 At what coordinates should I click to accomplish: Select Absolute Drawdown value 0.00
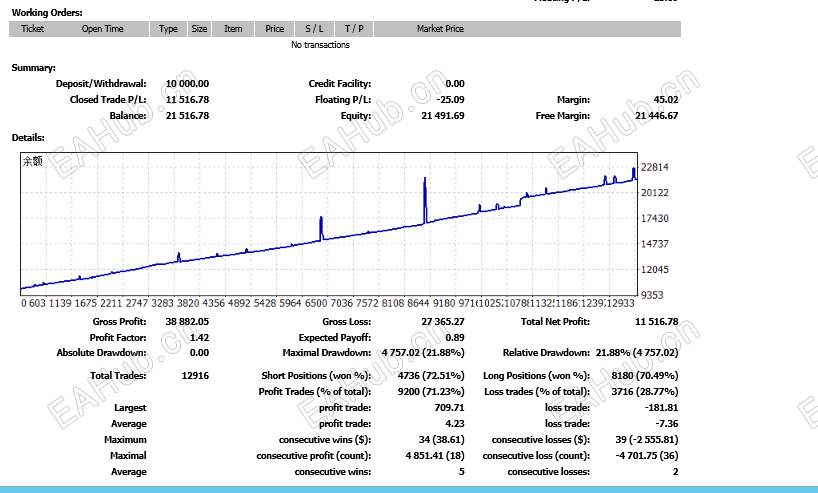click(x=199, y=353)
